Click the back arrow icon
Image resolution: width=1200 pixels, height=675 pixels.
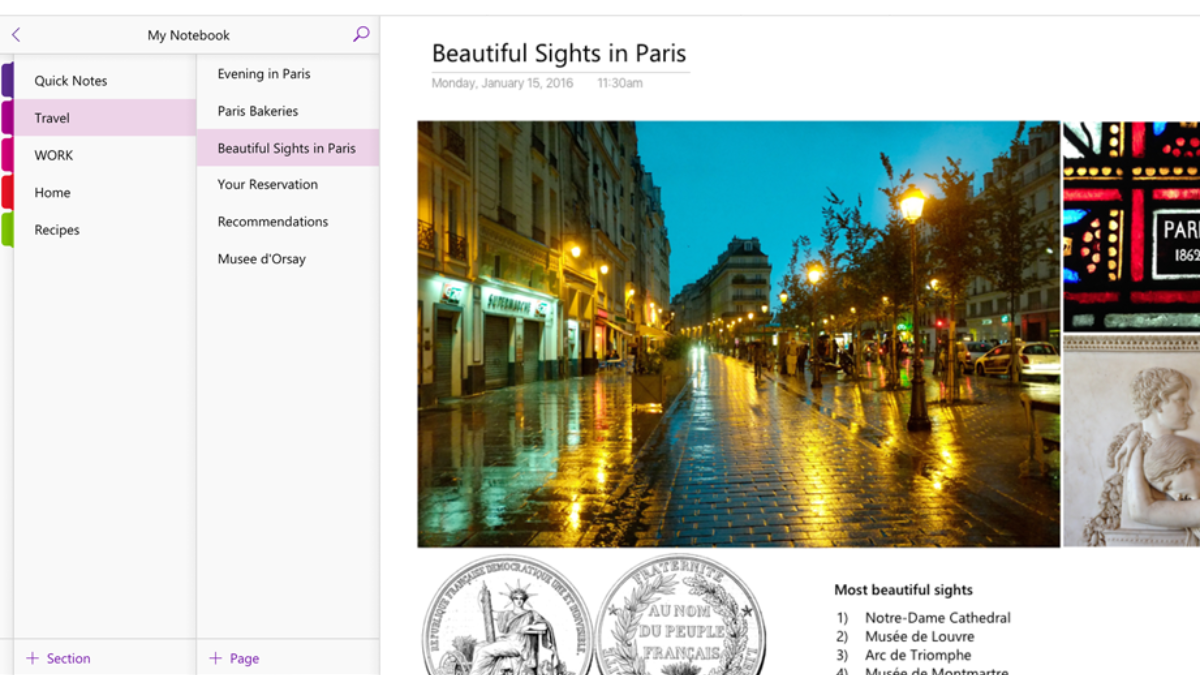click(x=16, y=35)
